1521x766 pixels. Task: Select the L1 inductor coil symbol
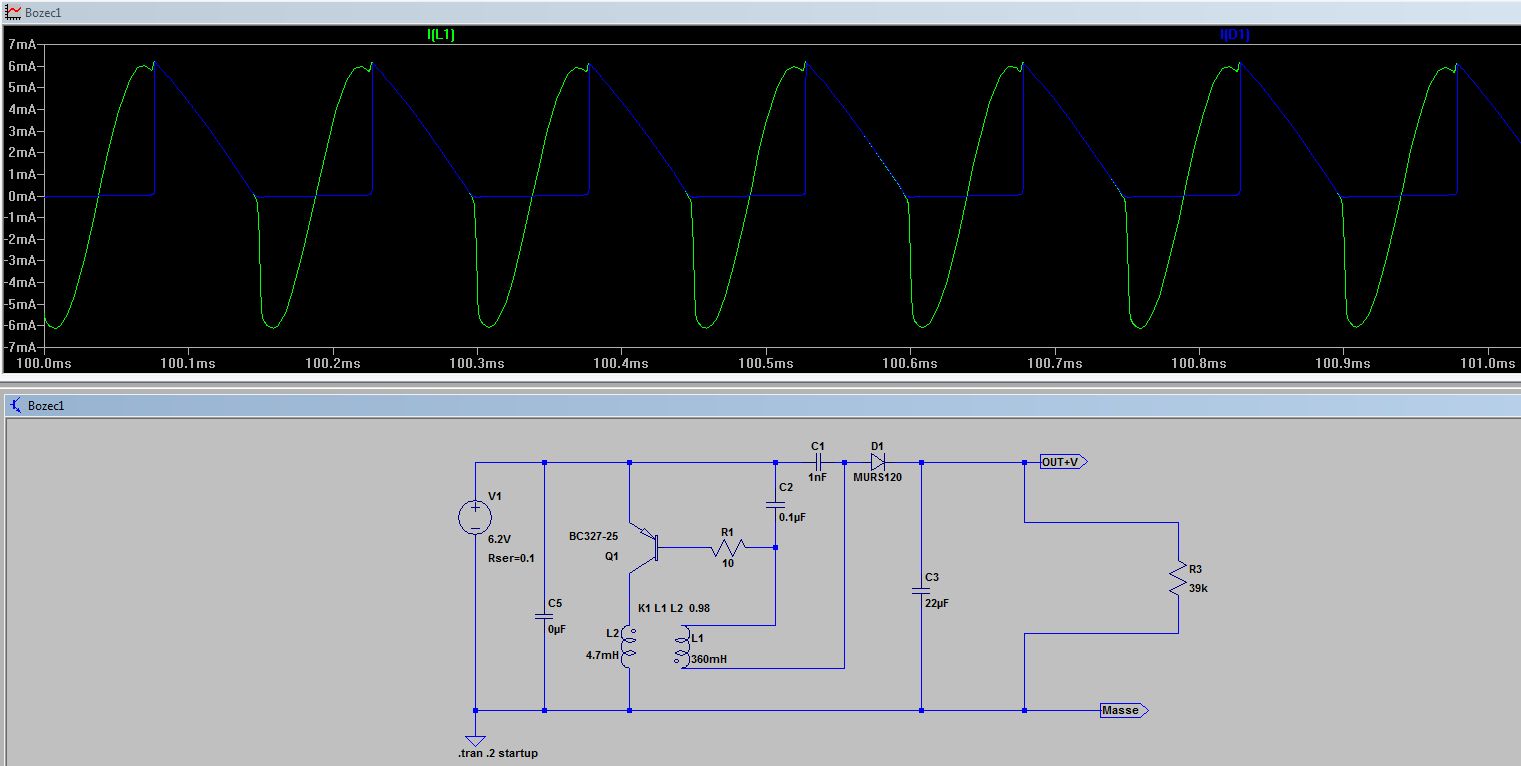tap(682, 647)
